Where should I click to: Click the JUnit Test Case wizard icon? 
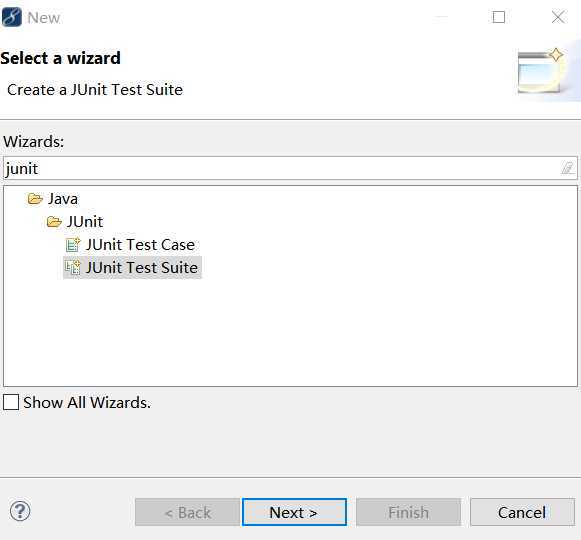click(73, 245)
